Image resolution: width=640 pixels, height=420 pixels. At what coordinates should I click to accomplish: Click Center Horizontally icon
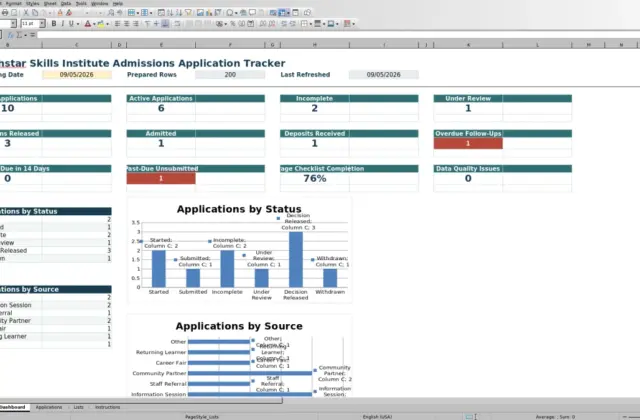(x=127, y=24)
